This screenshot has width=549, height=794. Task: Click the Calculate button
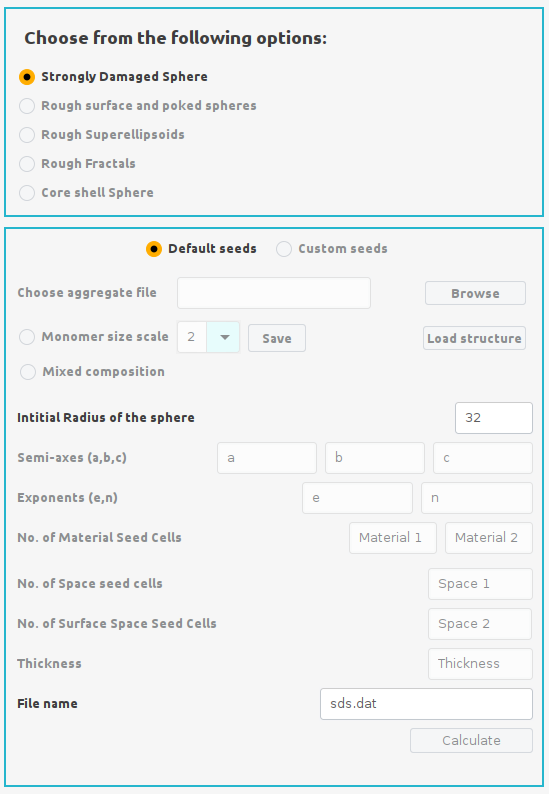tap(471, 740)
